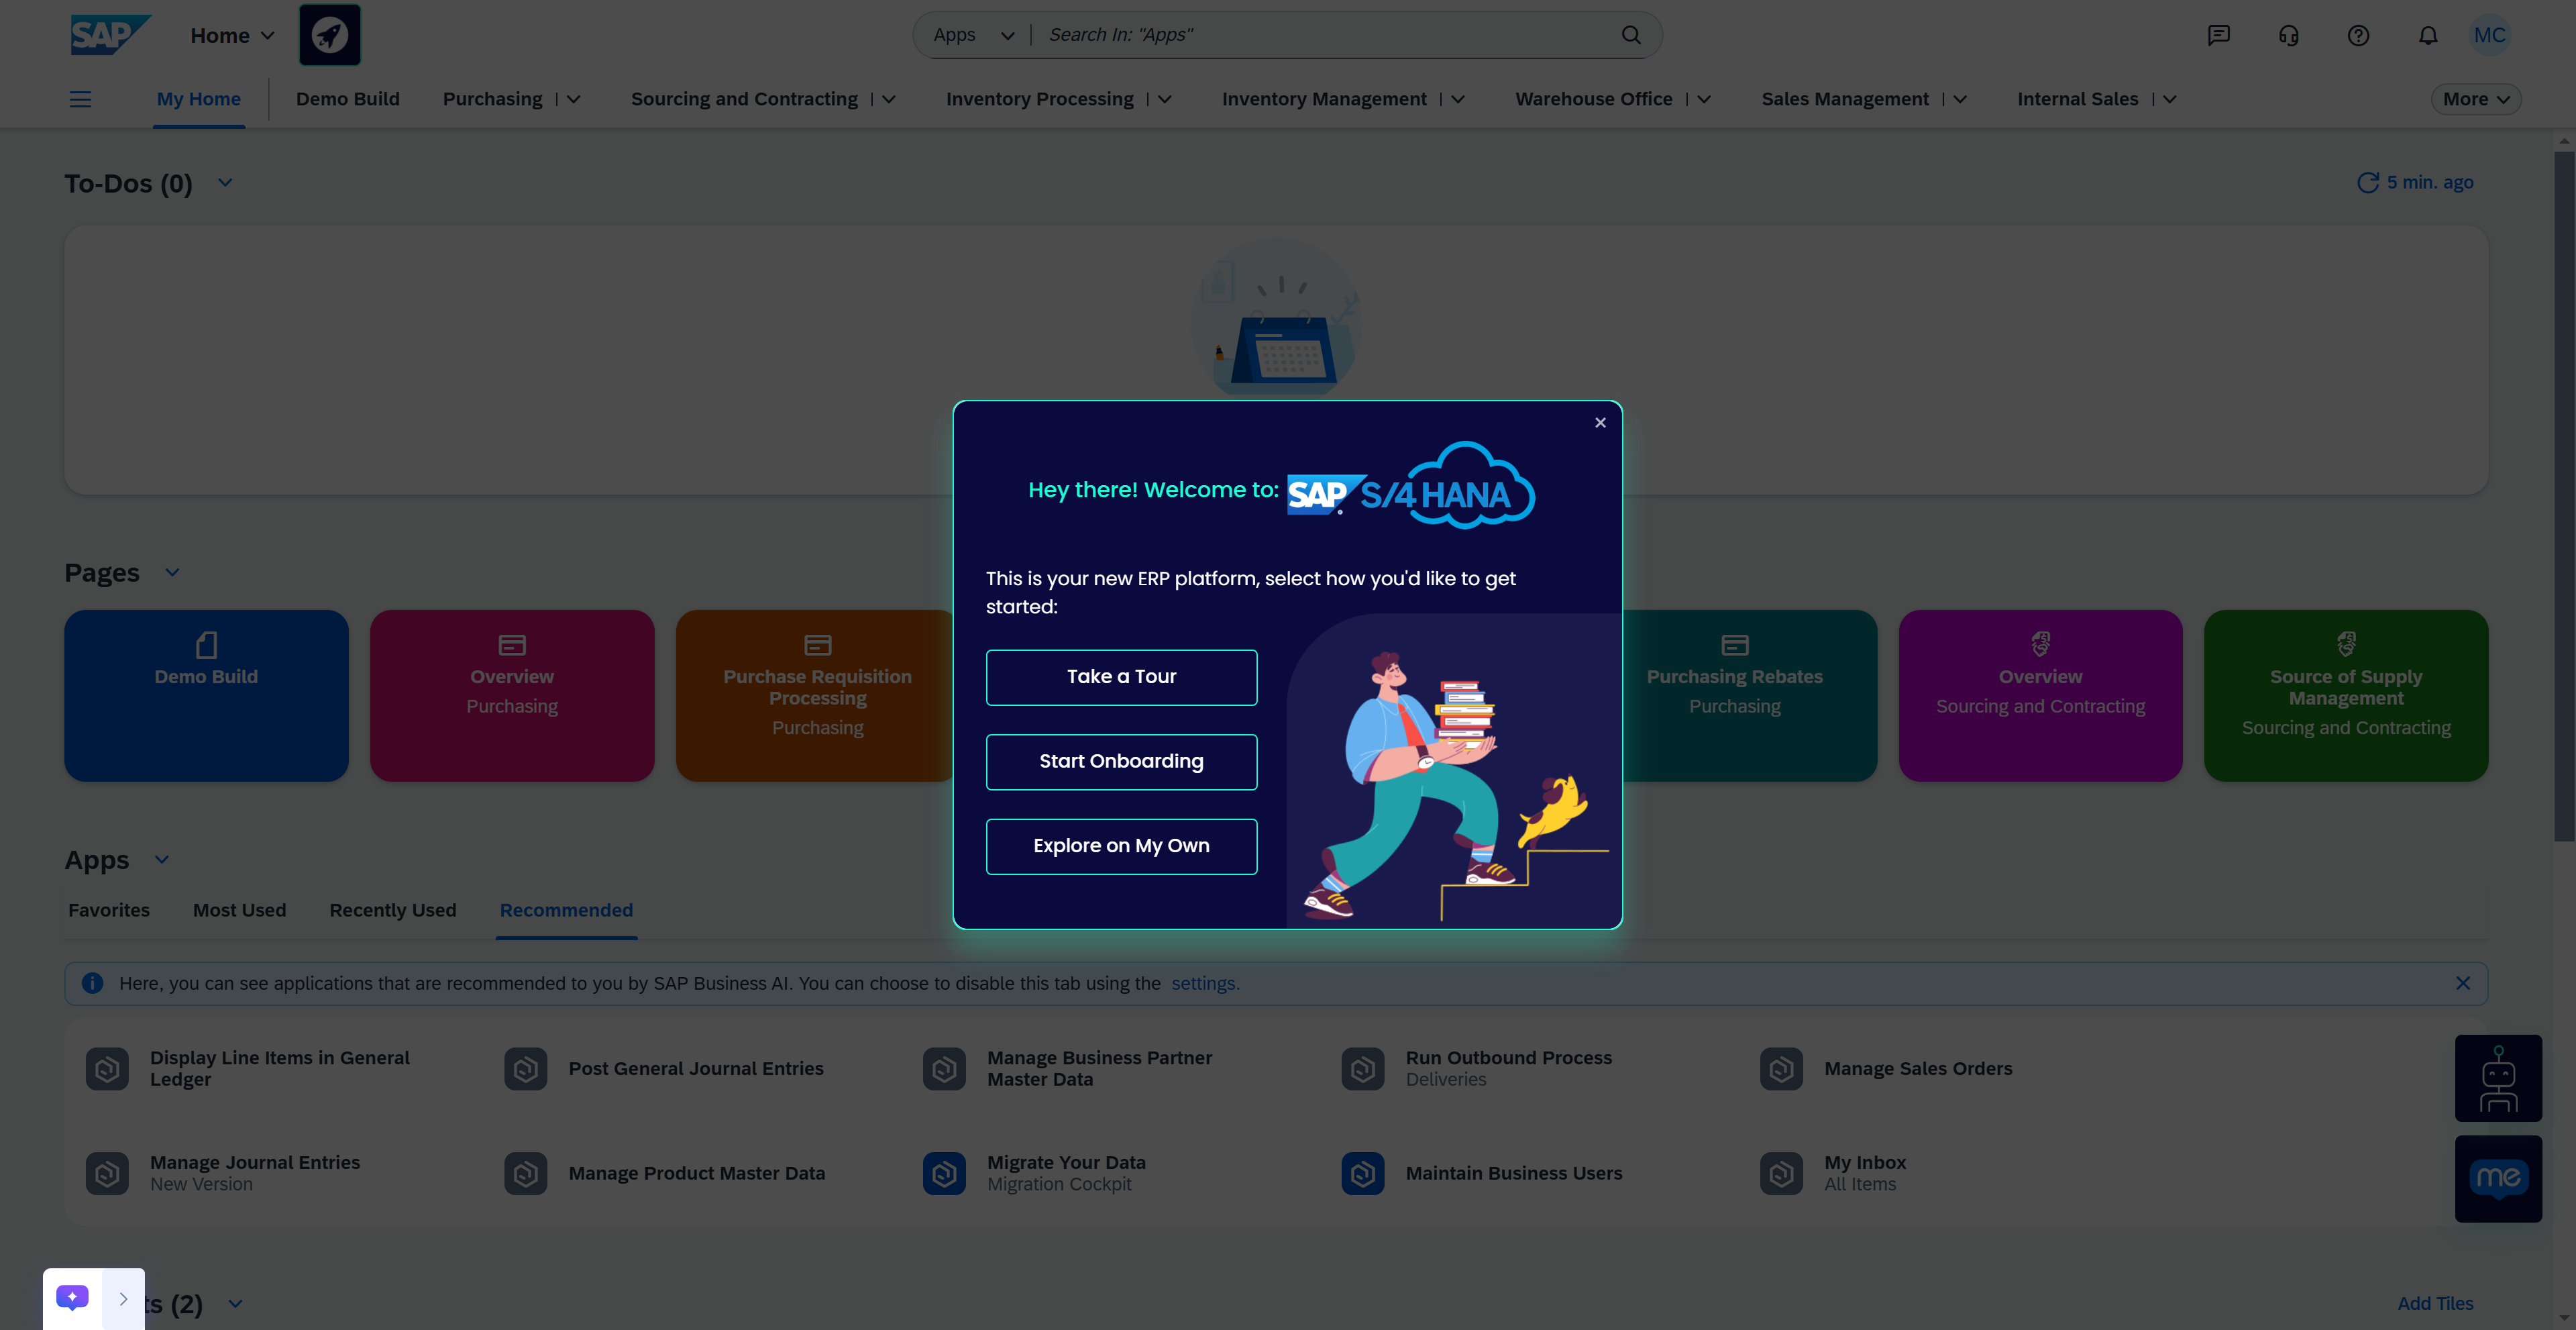Open My Inbox app icon

pyautogui.click(x=1781, y=1173)
